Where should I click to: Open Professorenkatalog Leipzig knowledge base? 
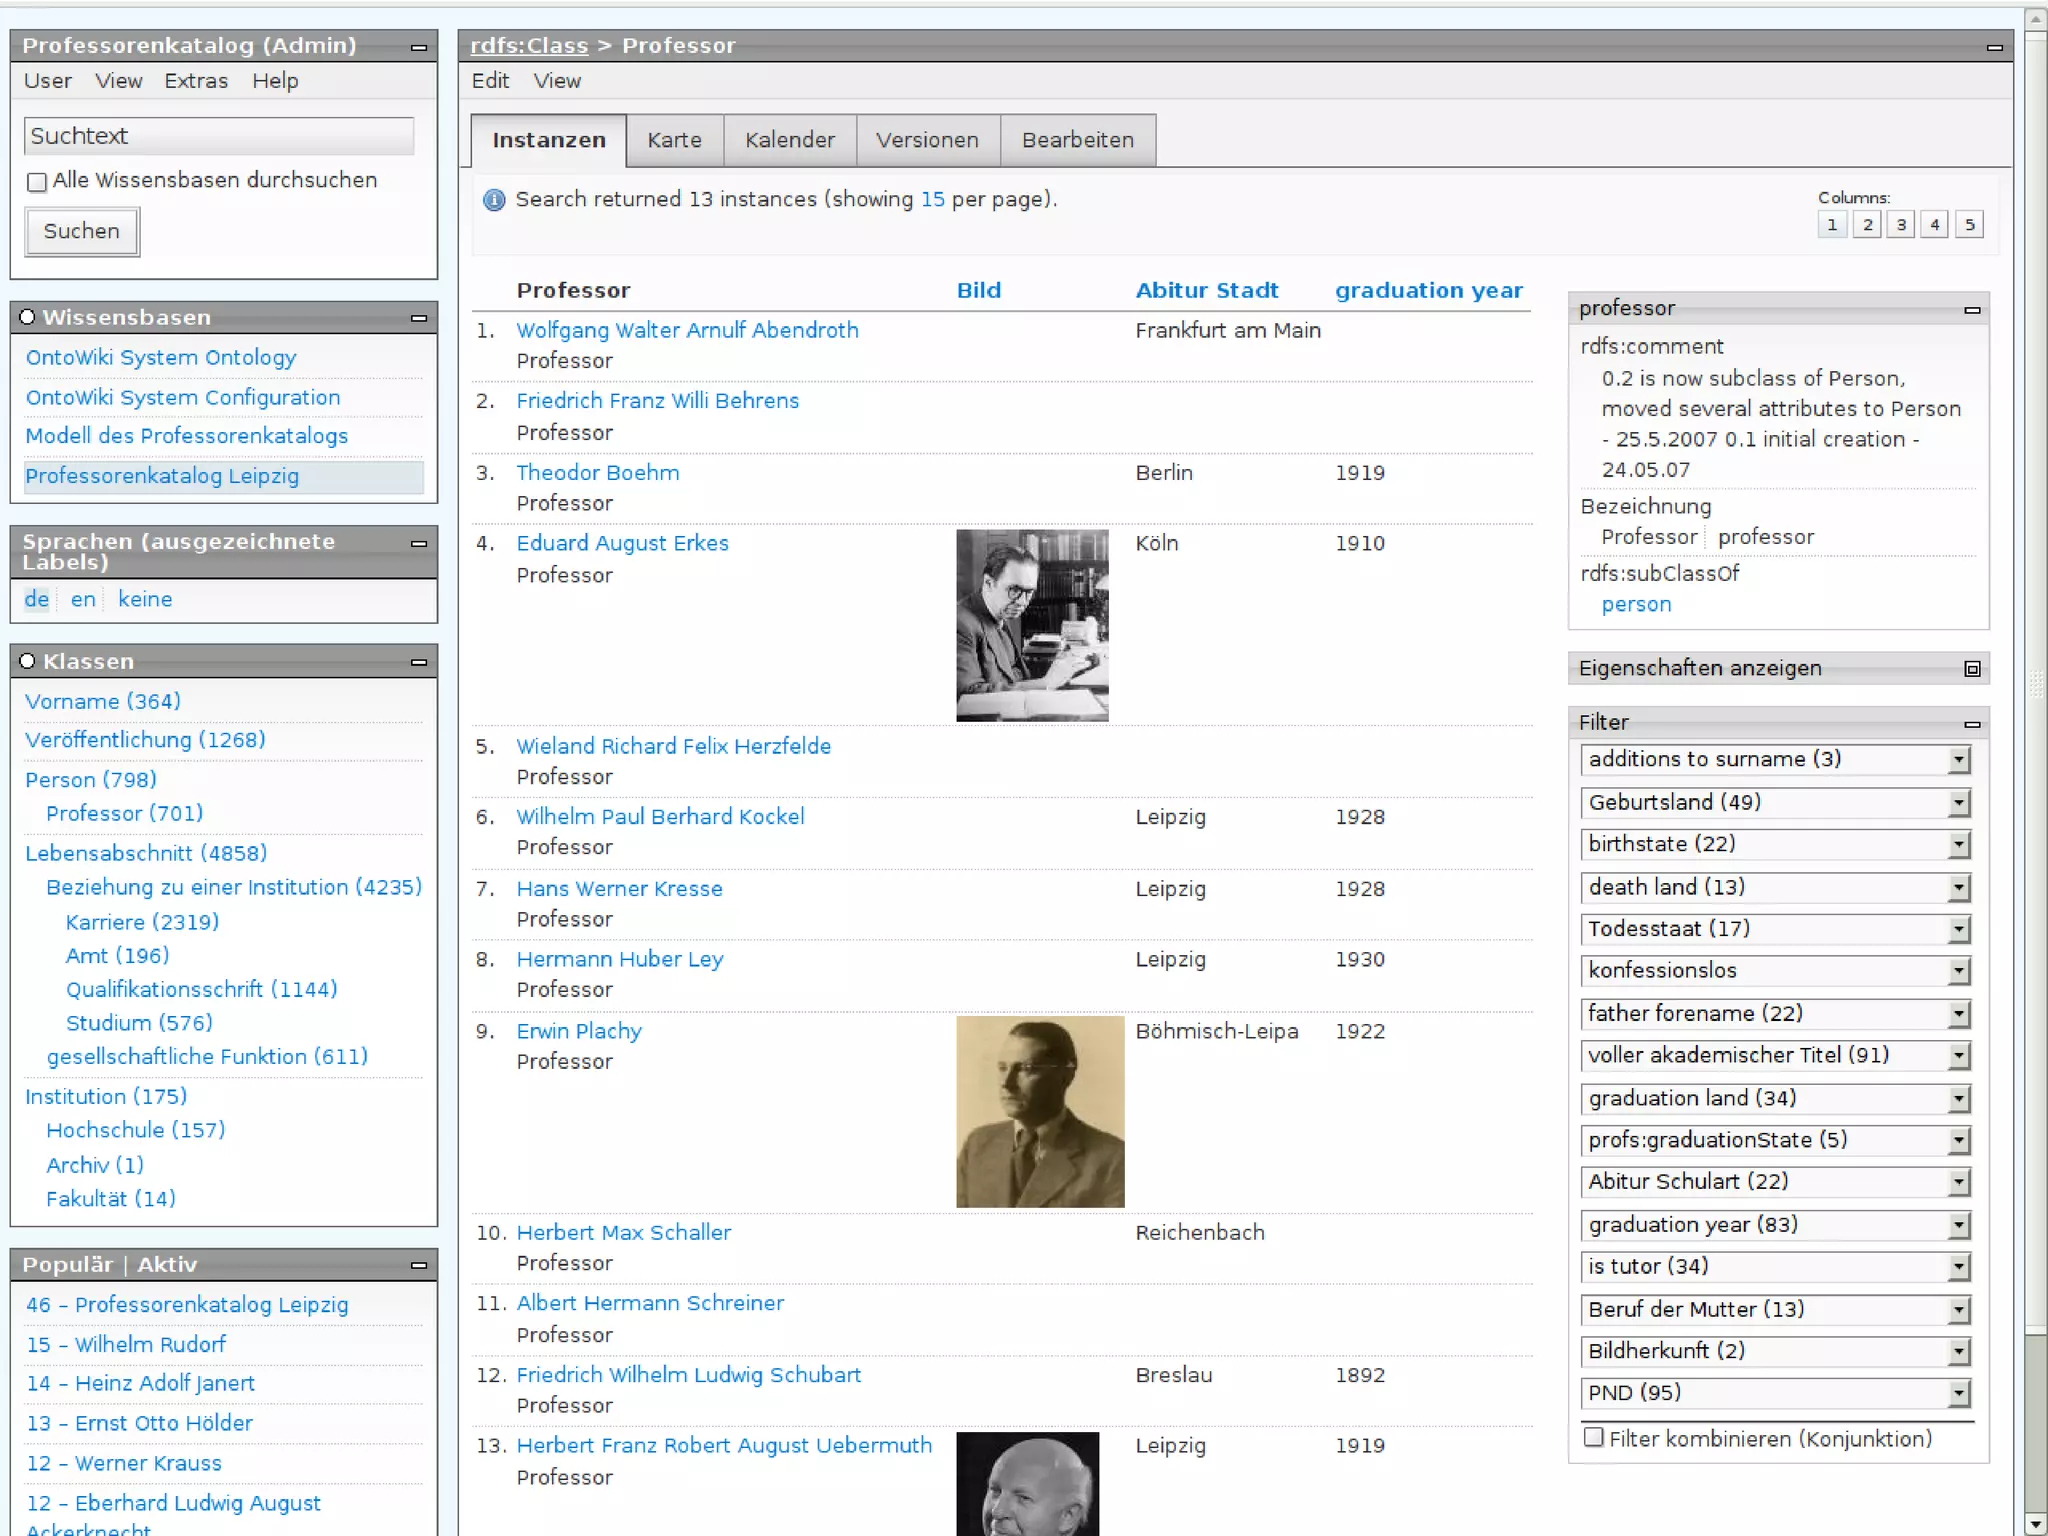pos(162,476)
